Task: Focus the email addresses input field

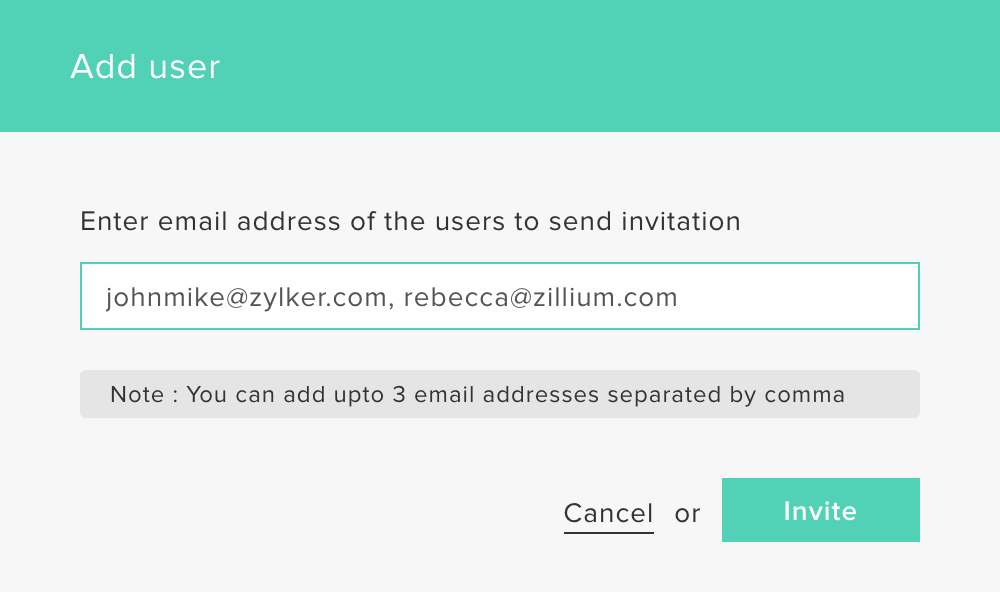Action: click(499, 296)
